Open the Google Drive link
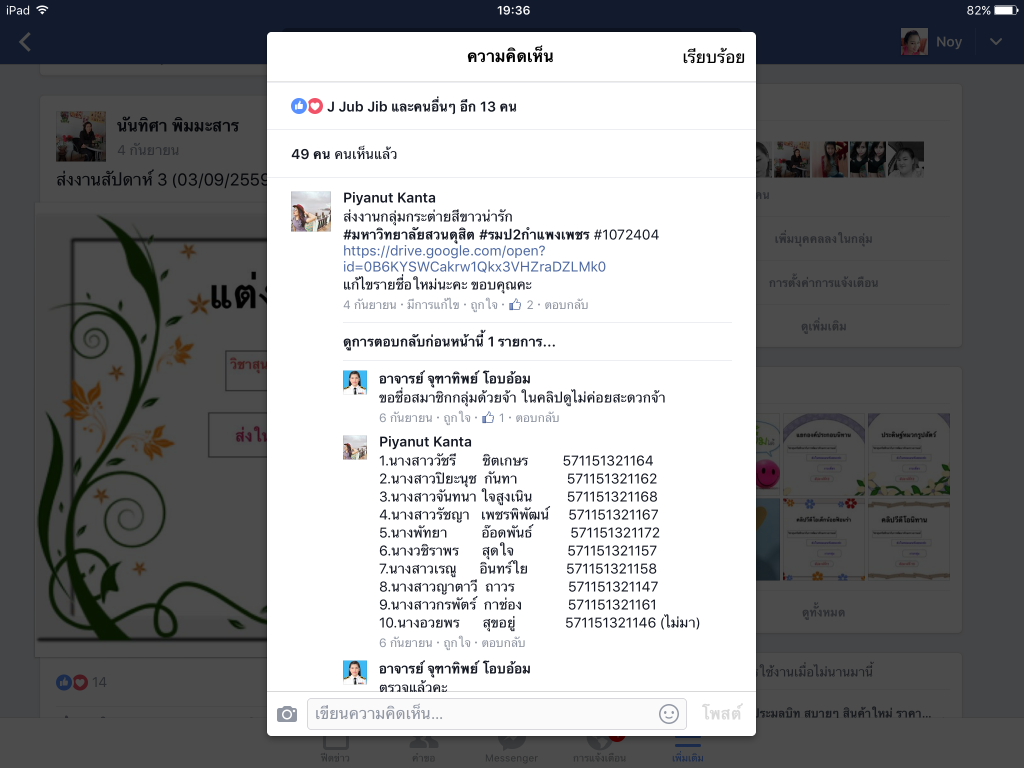Viewport: 1024px width, 768px height. point(474,259)
